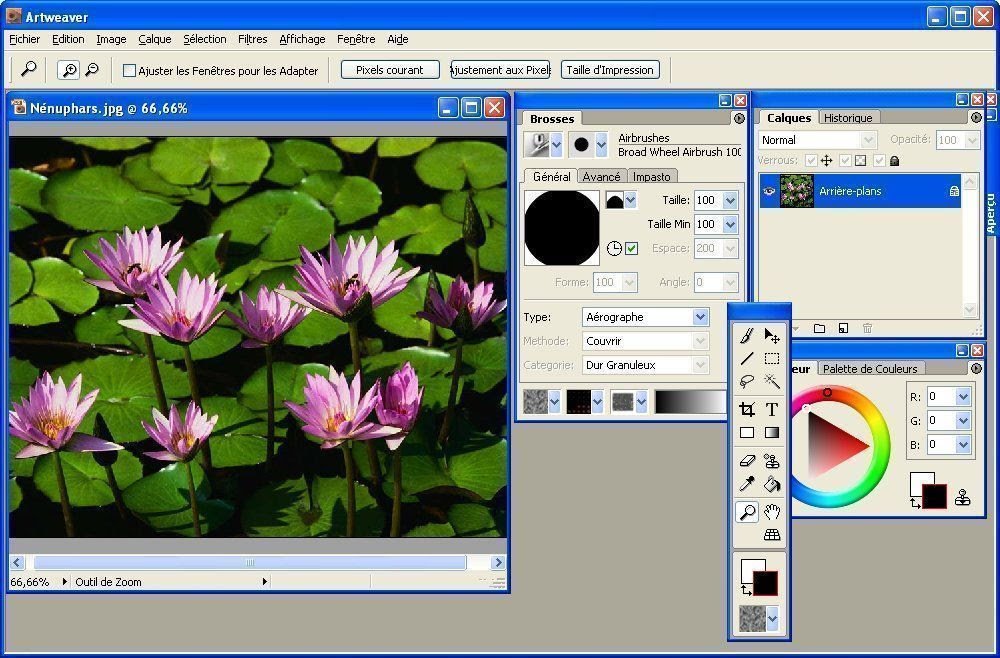Open the Calques panel options menu arrow

click(x=976, y=117)
